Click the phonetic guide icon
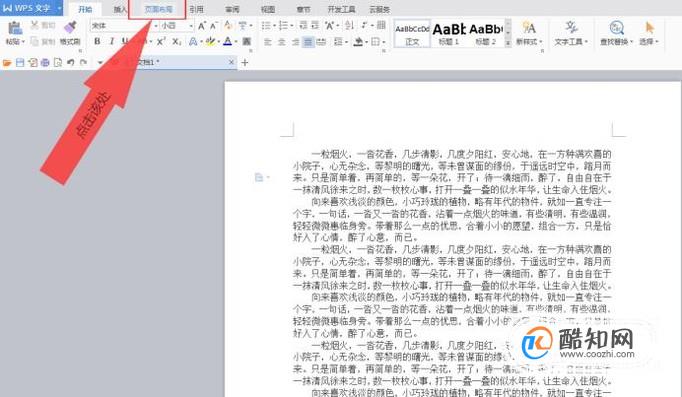 pos(243,26)
